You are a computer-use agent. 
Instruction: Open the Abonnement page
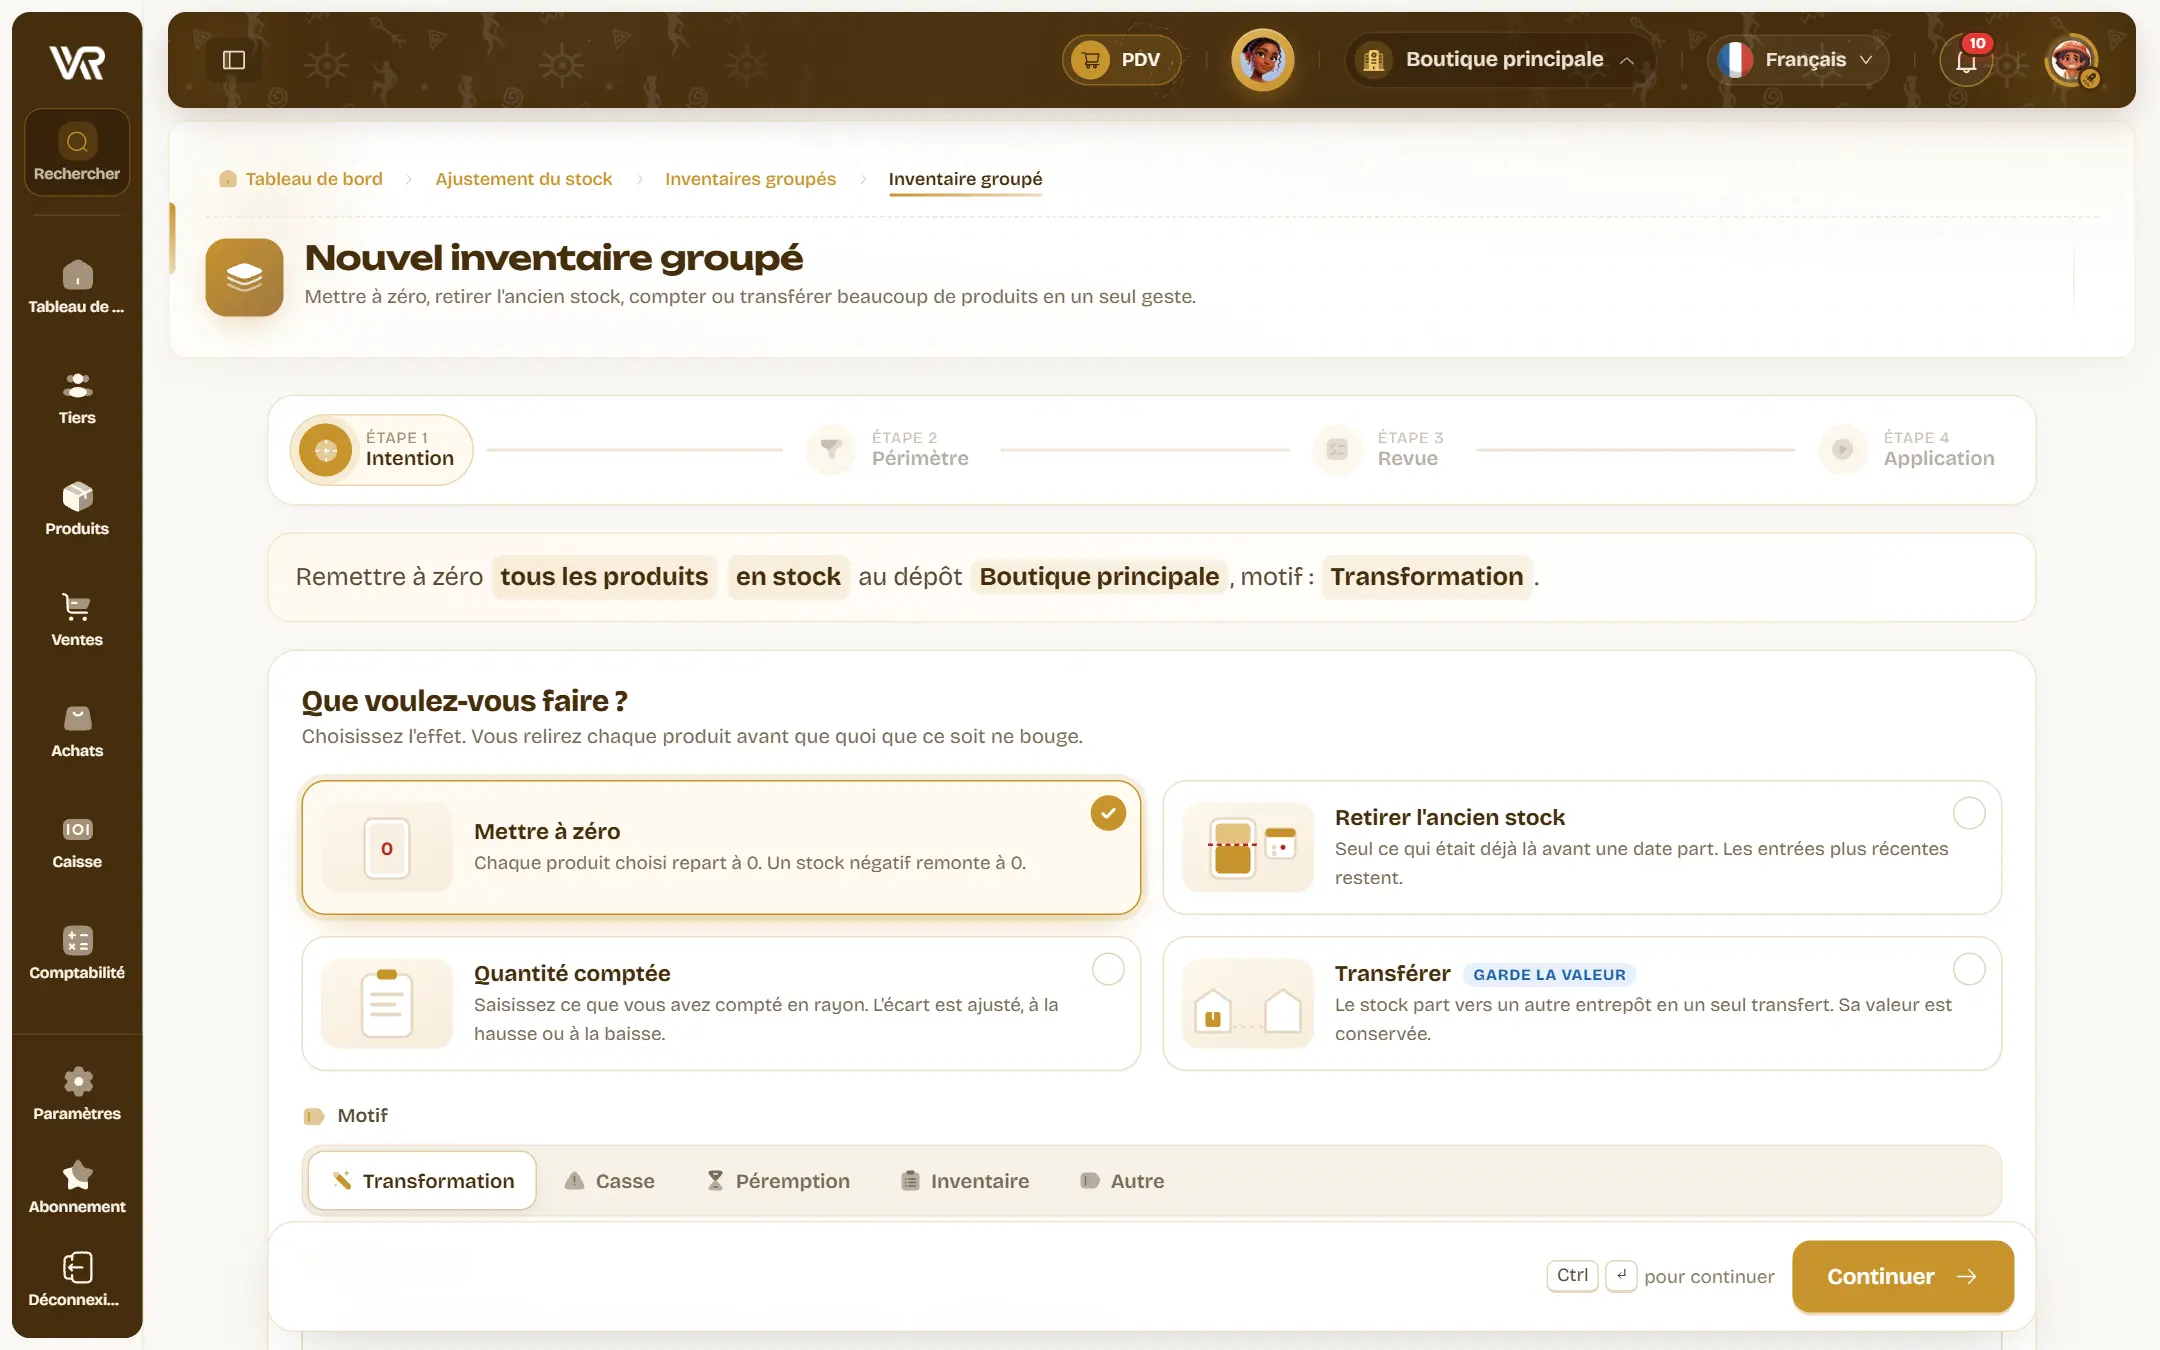pos(77,1187)
